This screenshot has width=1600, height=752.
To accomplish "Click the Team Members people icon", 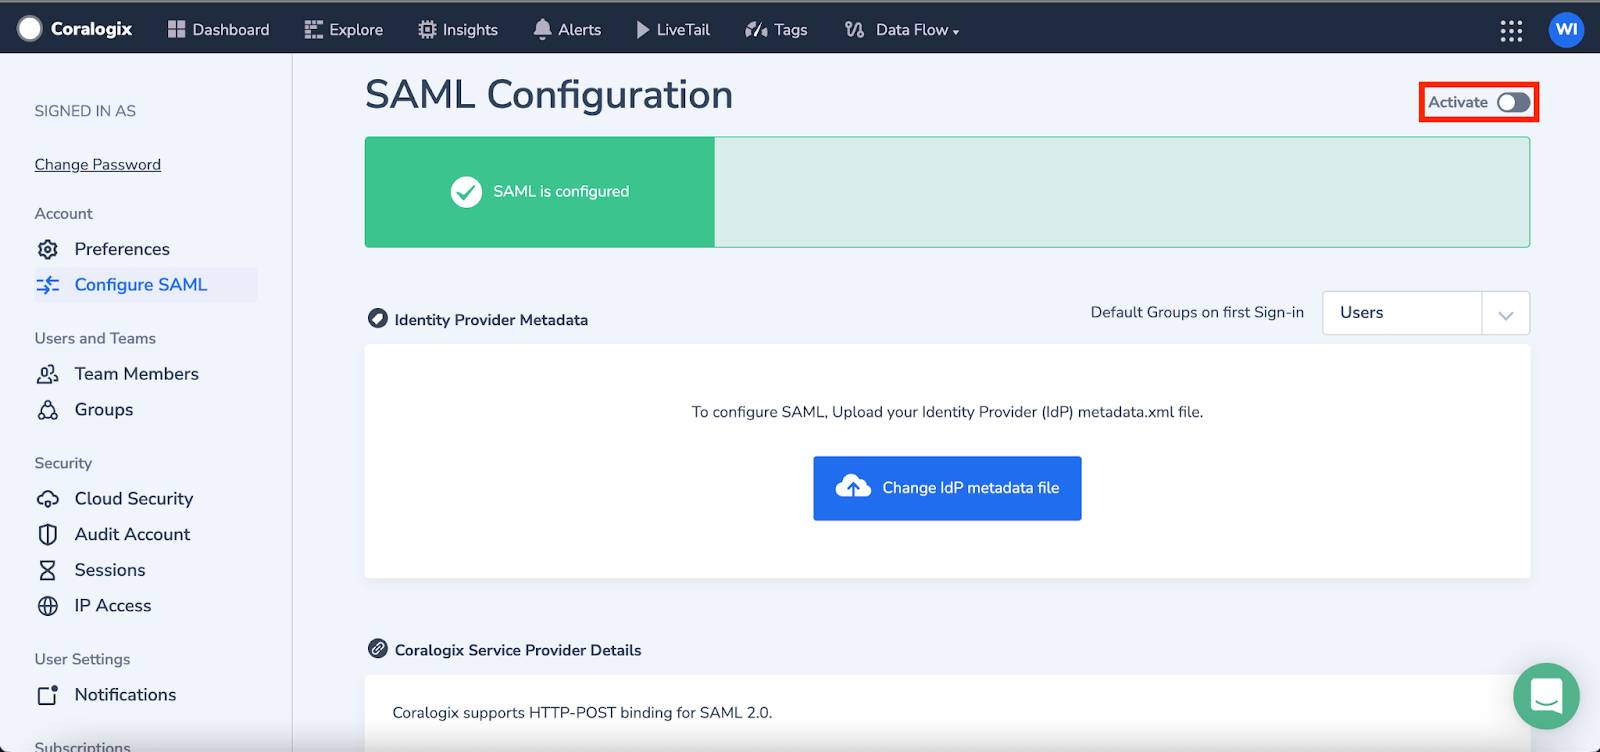I will [47, 374].
